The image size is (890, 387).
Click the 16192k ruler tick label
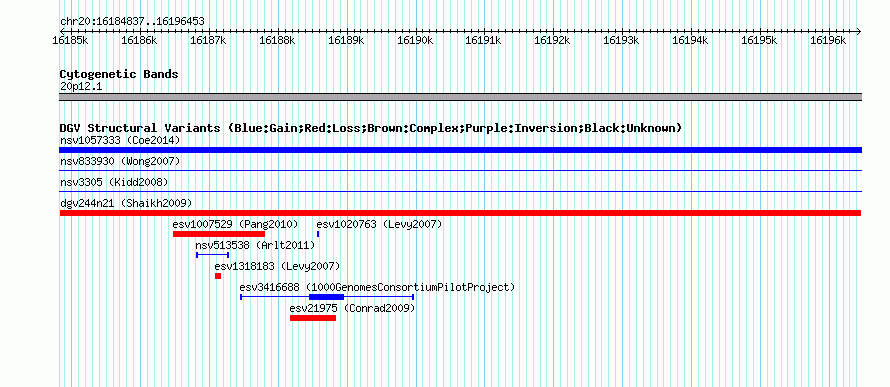point(553,40)
